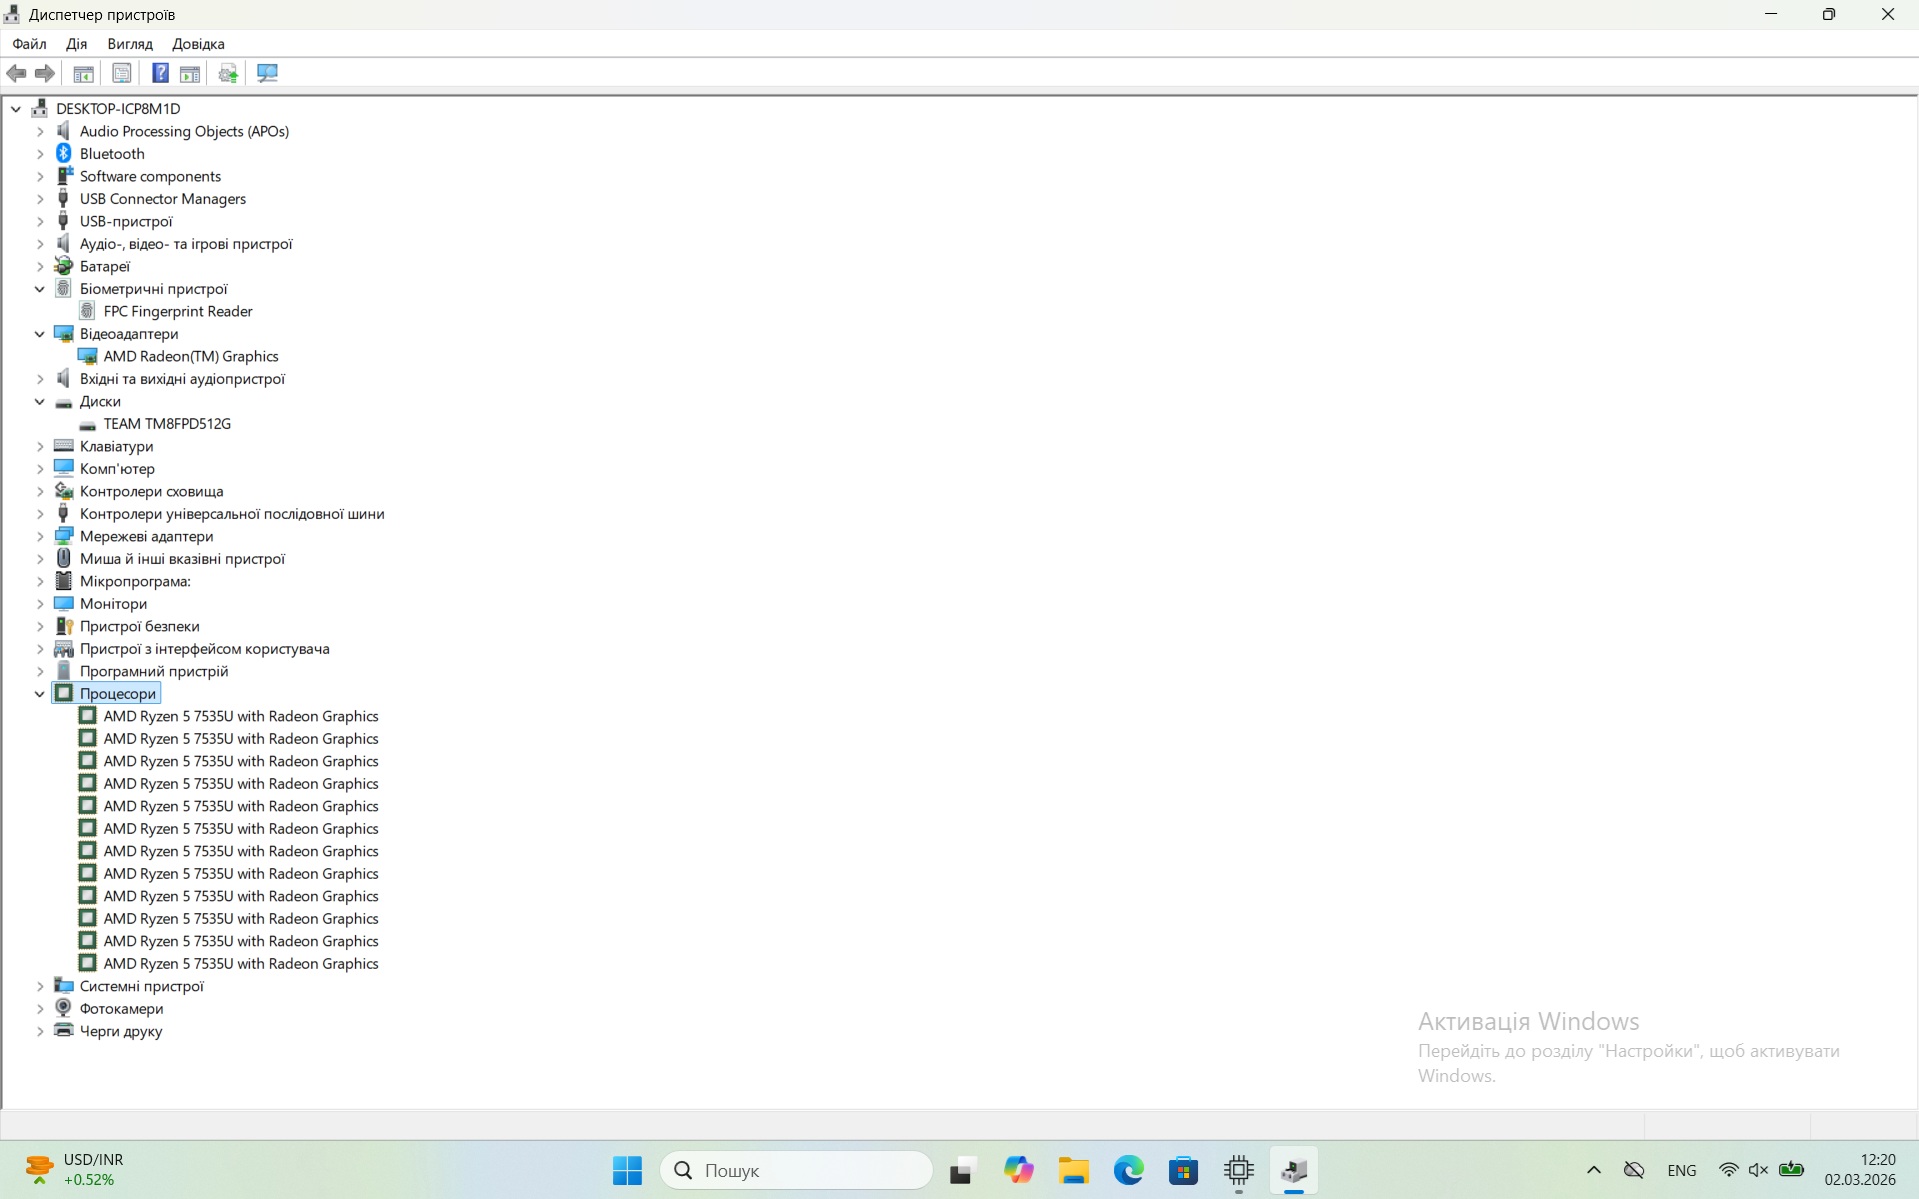Open Microsoft Edge from the taskbar

click(1128, 1170)
